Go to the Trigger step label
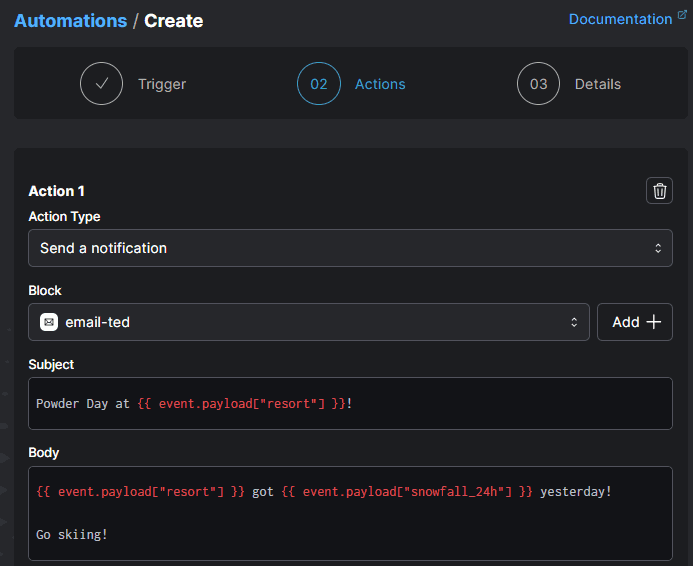Viewport: 693px width, 566px height. pos(162,84)
